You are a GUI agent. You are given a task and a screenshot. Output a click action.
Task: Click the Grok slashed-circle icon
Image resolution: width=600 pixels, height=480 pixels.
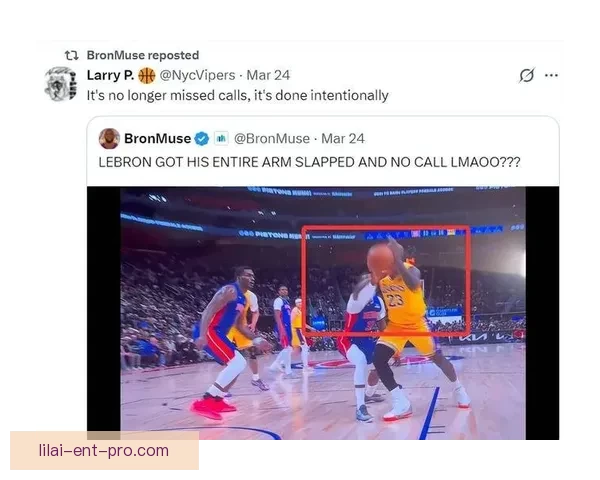click(x=527, y=75)
